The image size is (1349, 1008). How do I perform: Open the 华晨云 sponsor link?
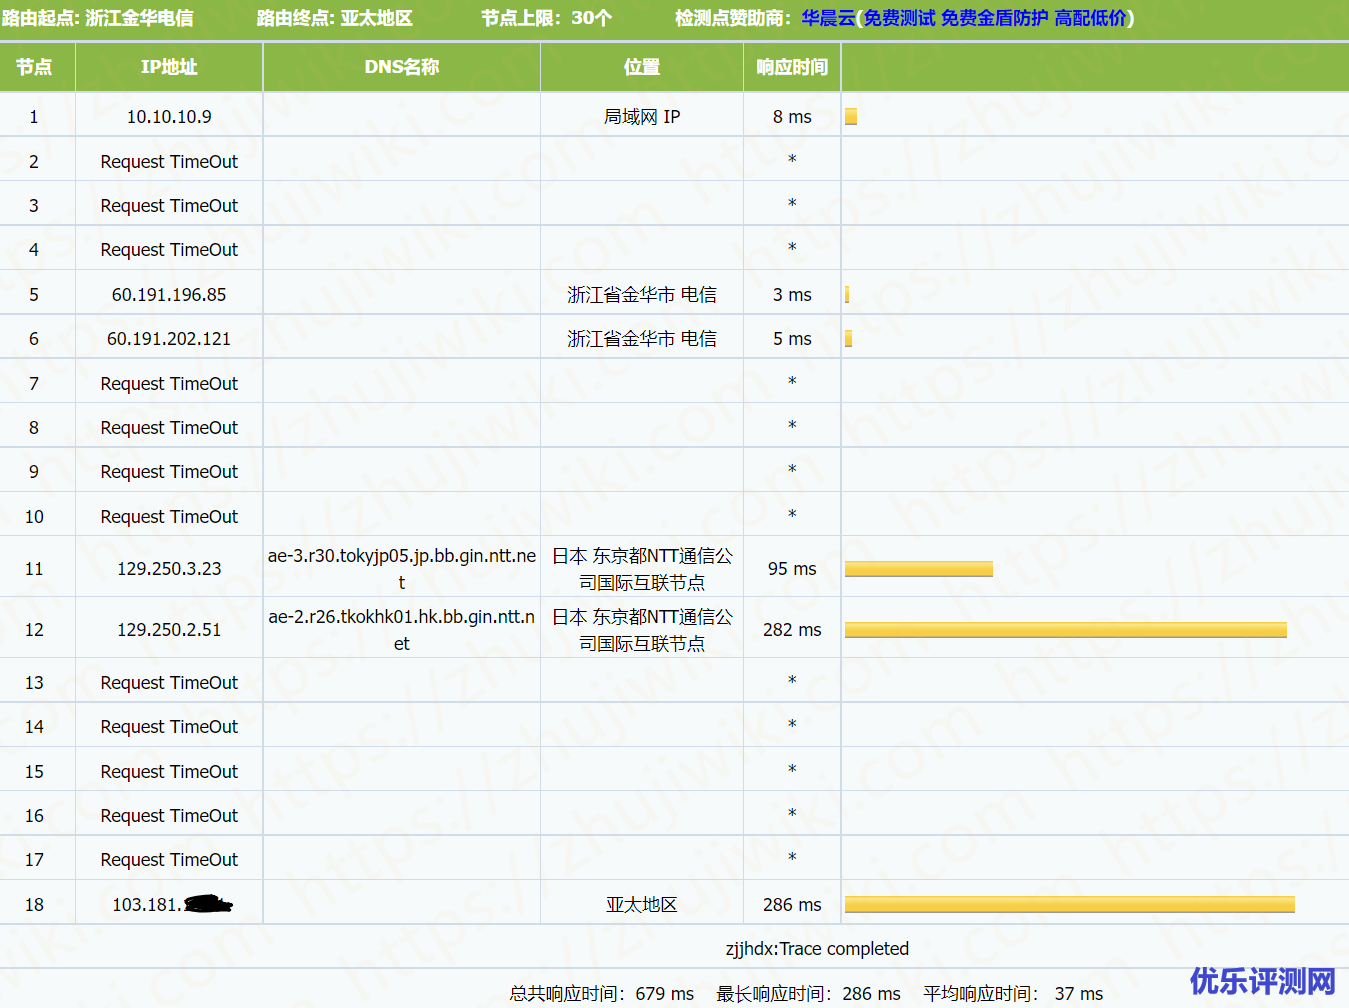828,18
